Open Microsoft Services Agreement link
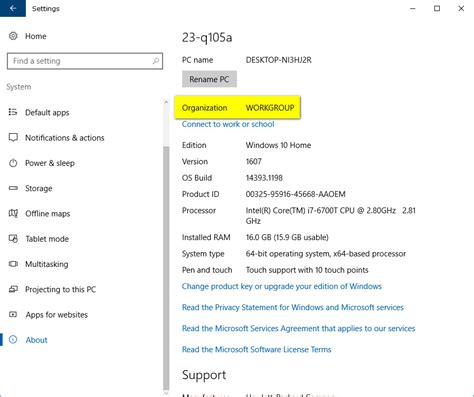The height and width of the screenshot is (397, 474). [298, 328]
